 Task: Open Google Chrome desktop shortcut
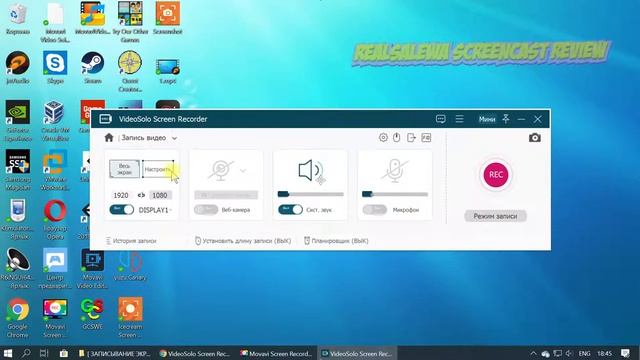18,318
